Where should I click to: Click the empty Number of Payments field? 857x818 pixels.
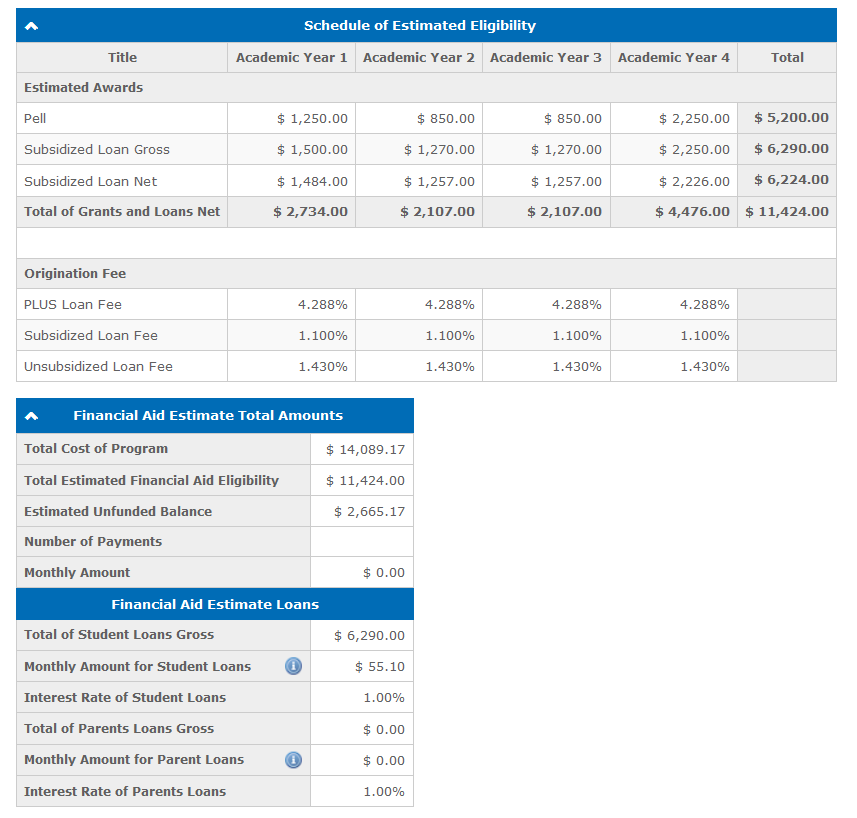362,542
